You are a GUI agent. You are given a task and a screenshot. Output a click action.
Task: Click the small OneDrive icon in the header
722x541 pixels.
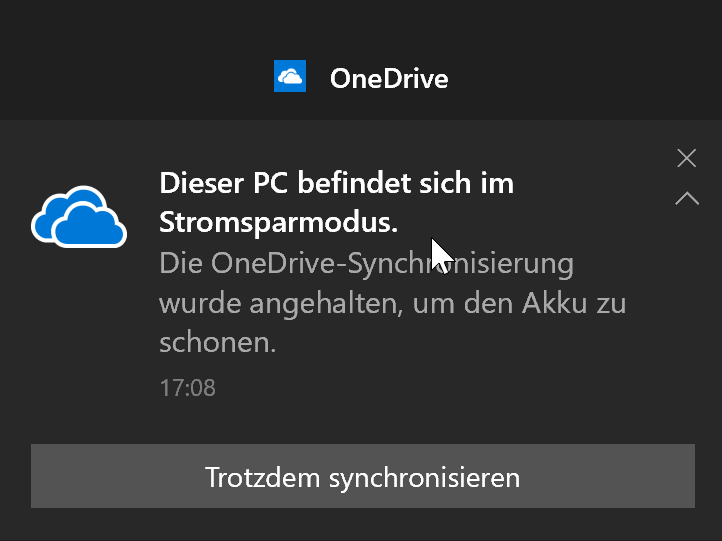coord(290,77)
